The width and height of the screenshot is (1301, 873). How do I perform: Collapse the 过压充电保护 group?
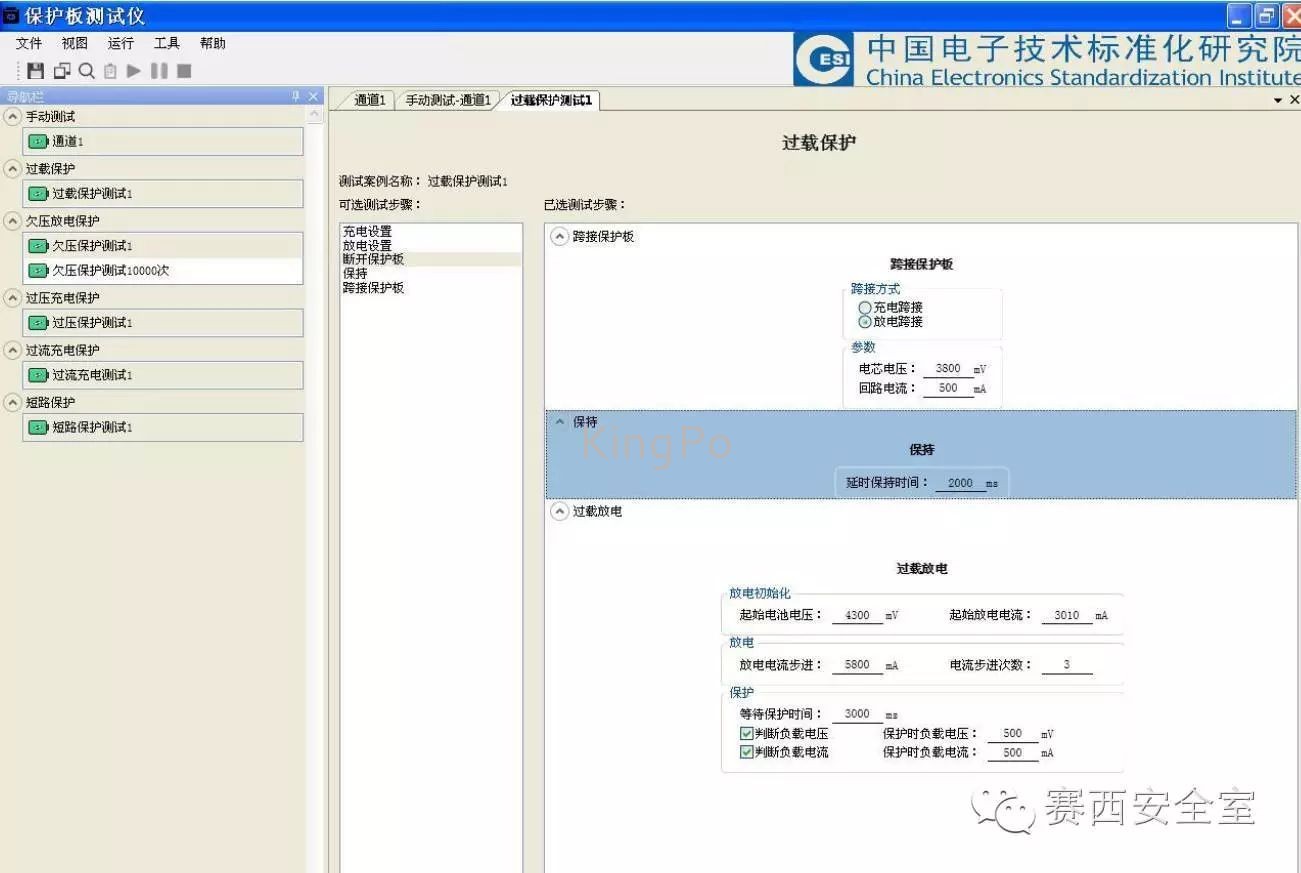(12, 298)
